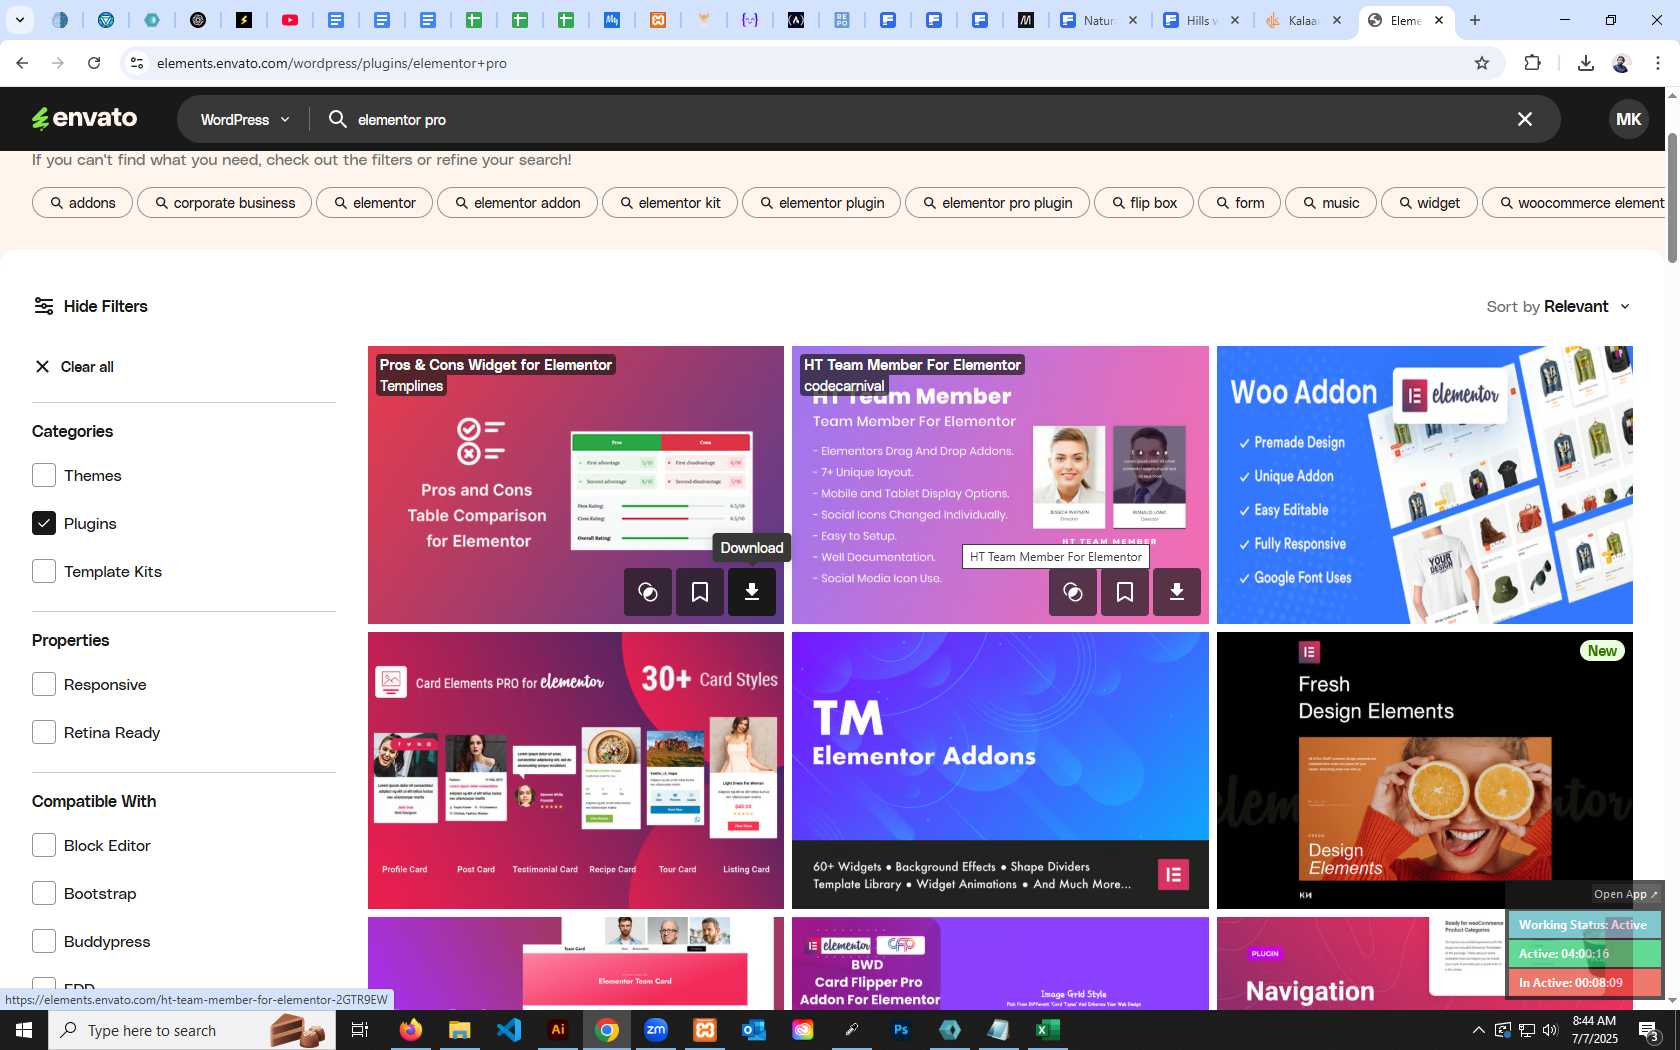Add HT Team Member to collection
The width and height of the screenshot is (1680, 1050).
point(1073,592)
